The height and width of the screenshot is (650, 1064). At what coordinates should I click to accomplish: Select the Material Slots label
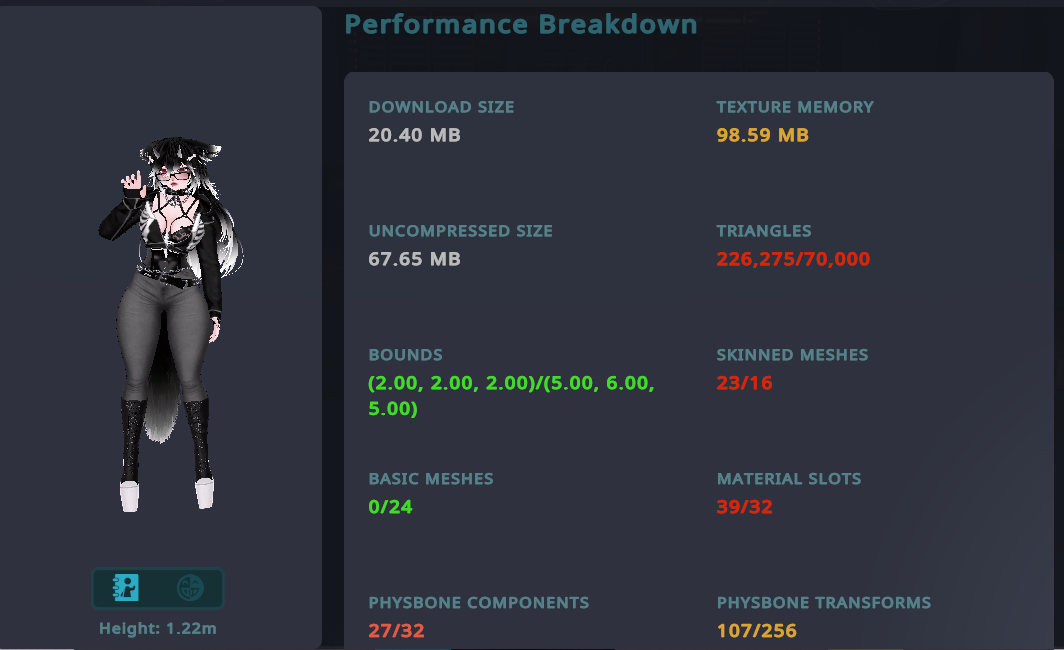click(788, 479)
